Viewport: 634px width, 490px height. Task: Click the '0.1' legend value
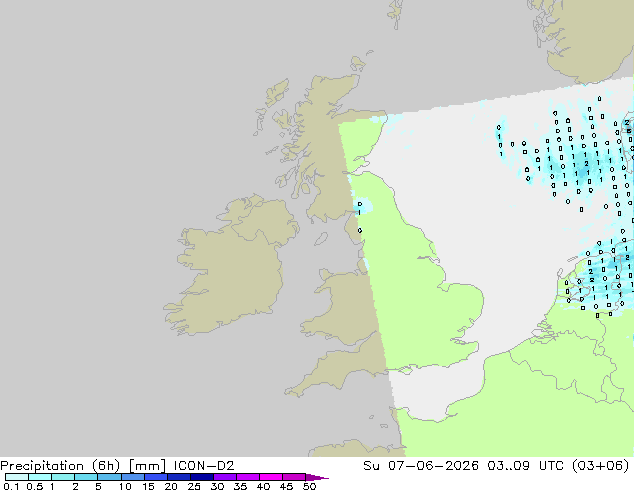point(11,486)
